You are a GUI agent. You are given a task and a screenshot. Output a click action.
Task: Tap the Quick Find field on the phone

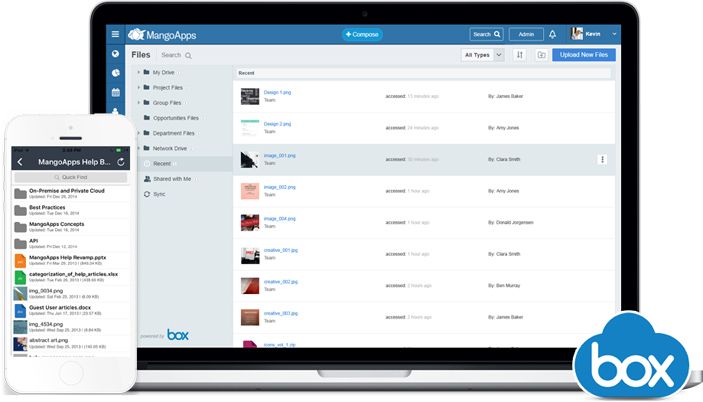[x=70, y=177]
